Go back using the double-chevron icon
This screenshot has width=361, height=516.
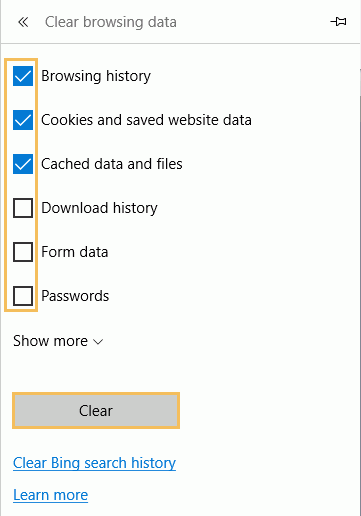tap(23, 22)
